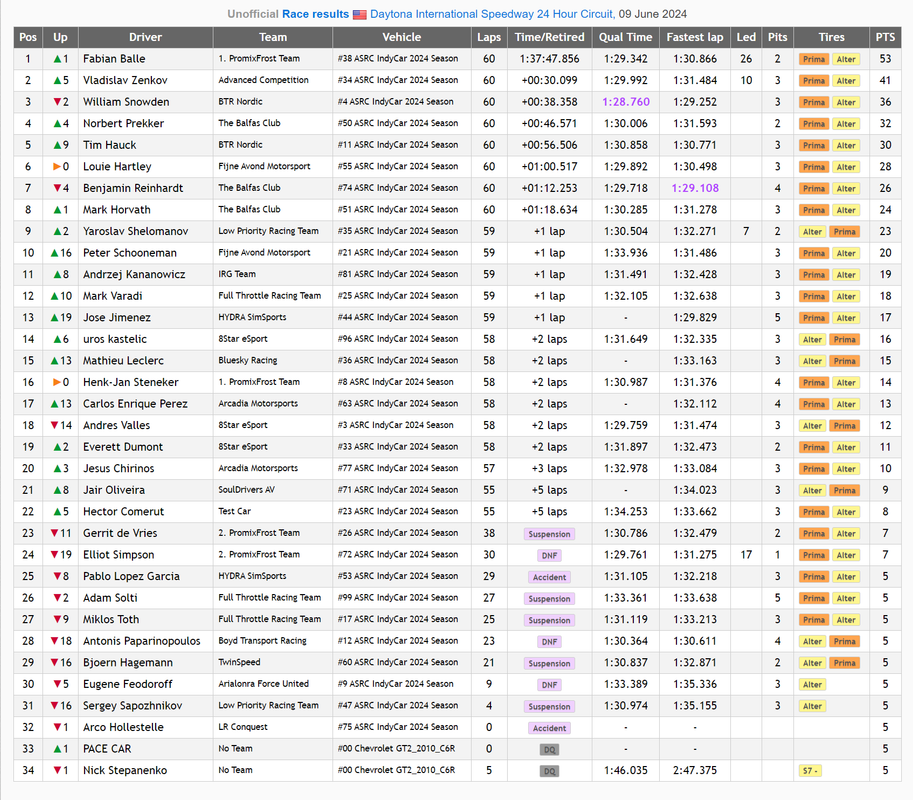
Task: Select the Driver column header
Action: coord(146,37)
